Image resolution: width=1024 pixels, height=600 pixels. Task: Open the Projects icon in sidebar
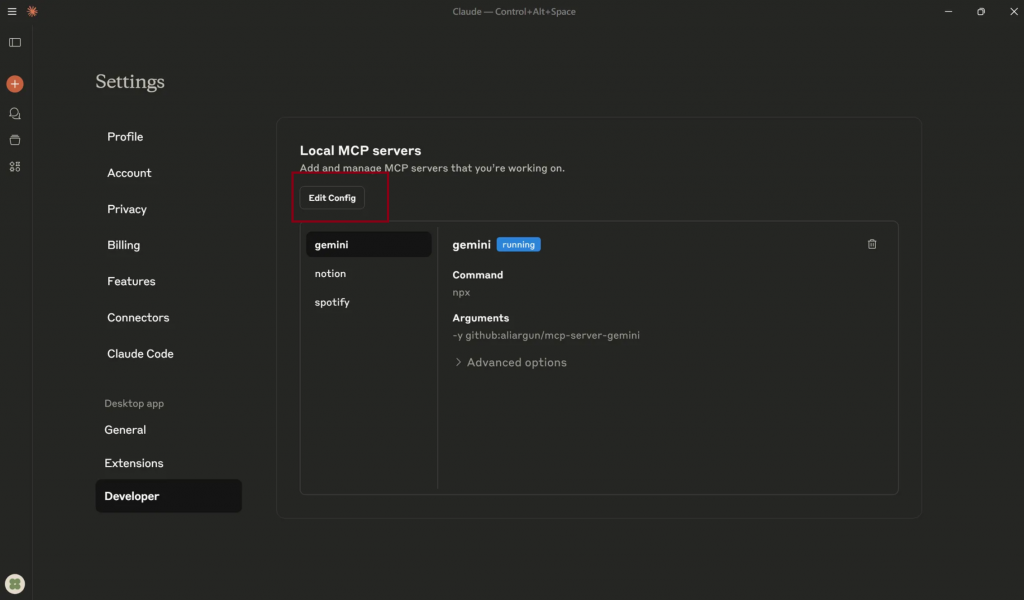pos(14,140)
